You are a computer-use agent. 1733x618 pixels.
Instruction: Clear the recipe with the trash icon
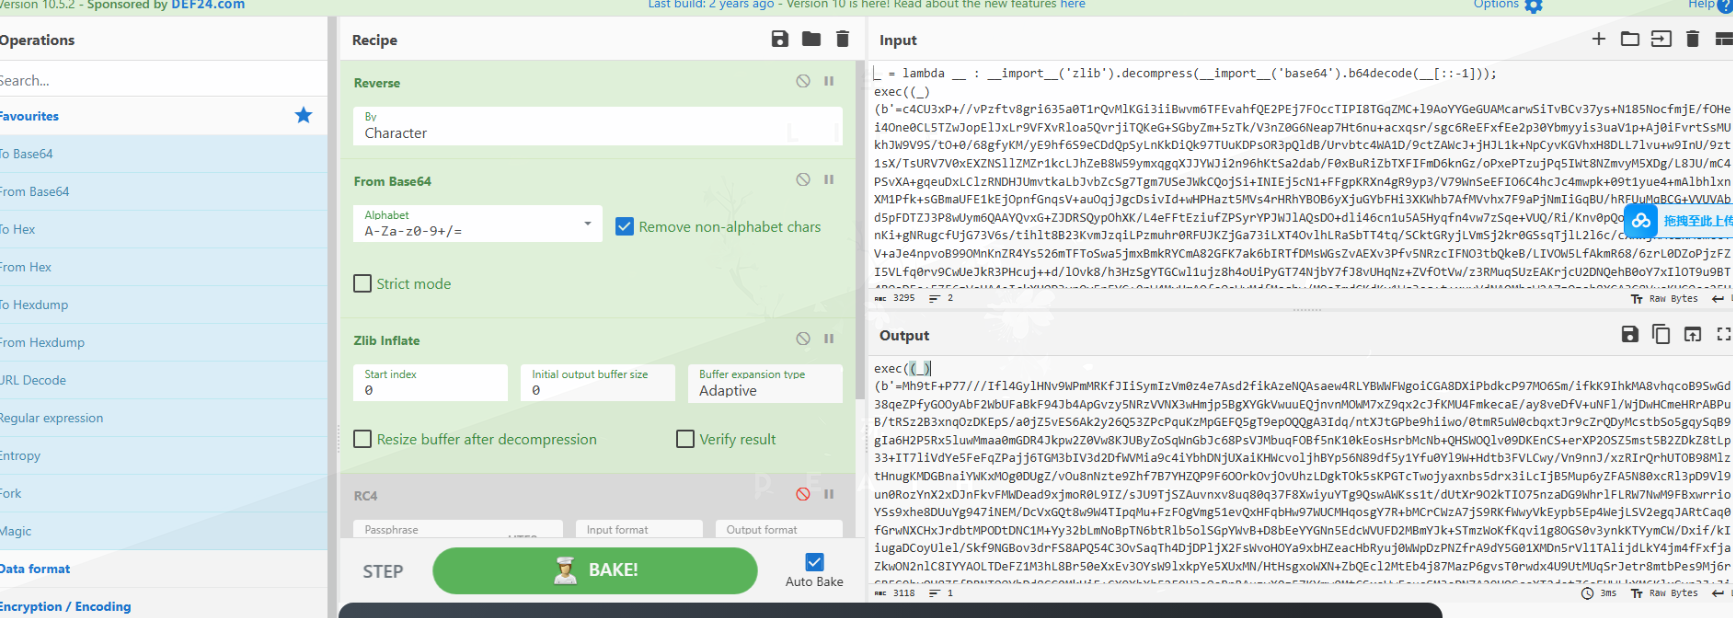click(842, 39)
